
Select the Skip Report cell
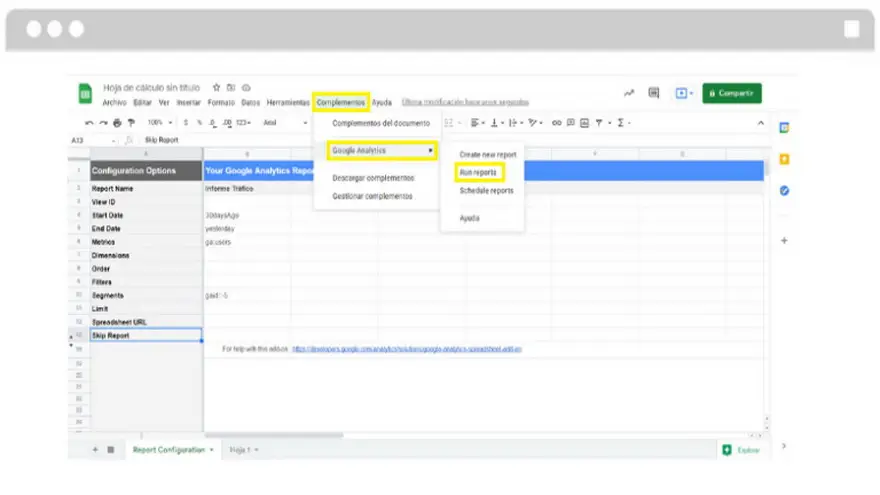click(146, 335)
